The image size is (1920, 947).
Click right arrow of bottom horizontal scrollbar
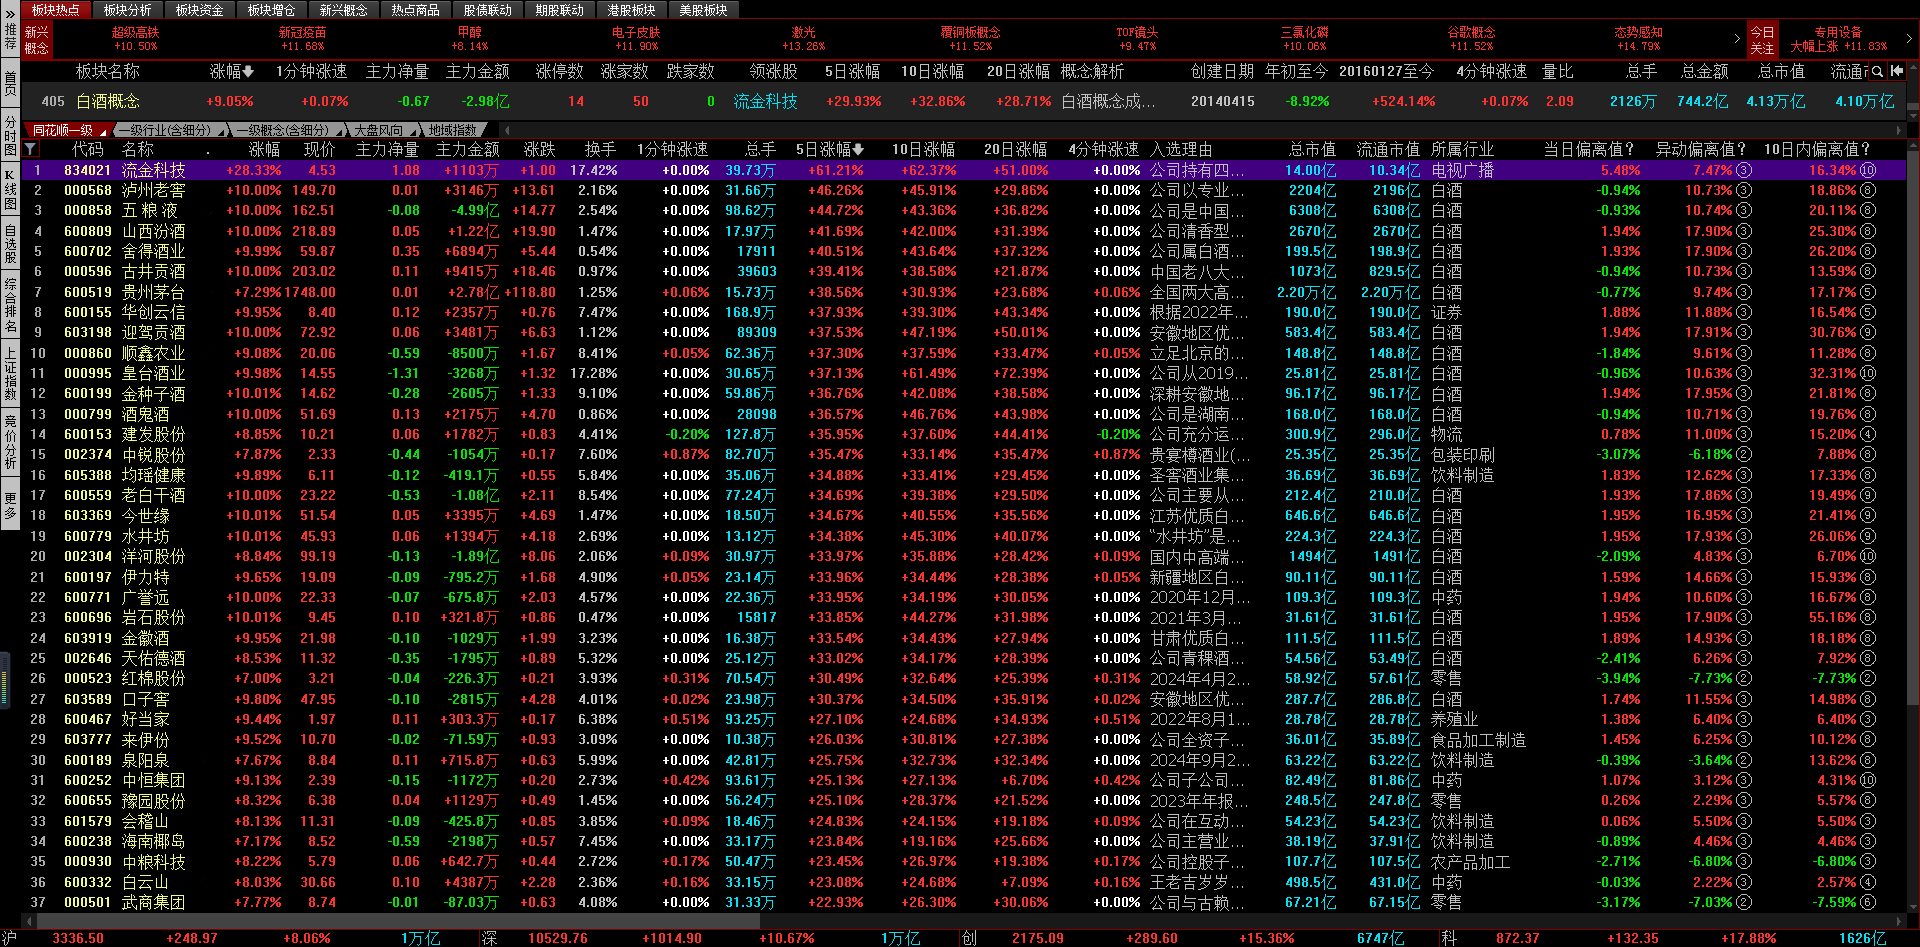[1900, 921]
